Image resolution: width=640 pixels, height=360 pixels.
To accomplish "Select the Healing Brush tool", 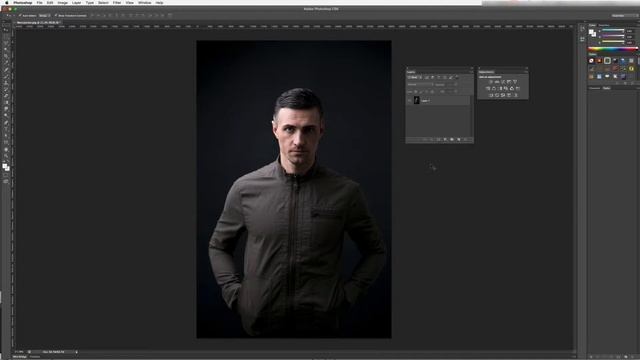I will [6, 69].
